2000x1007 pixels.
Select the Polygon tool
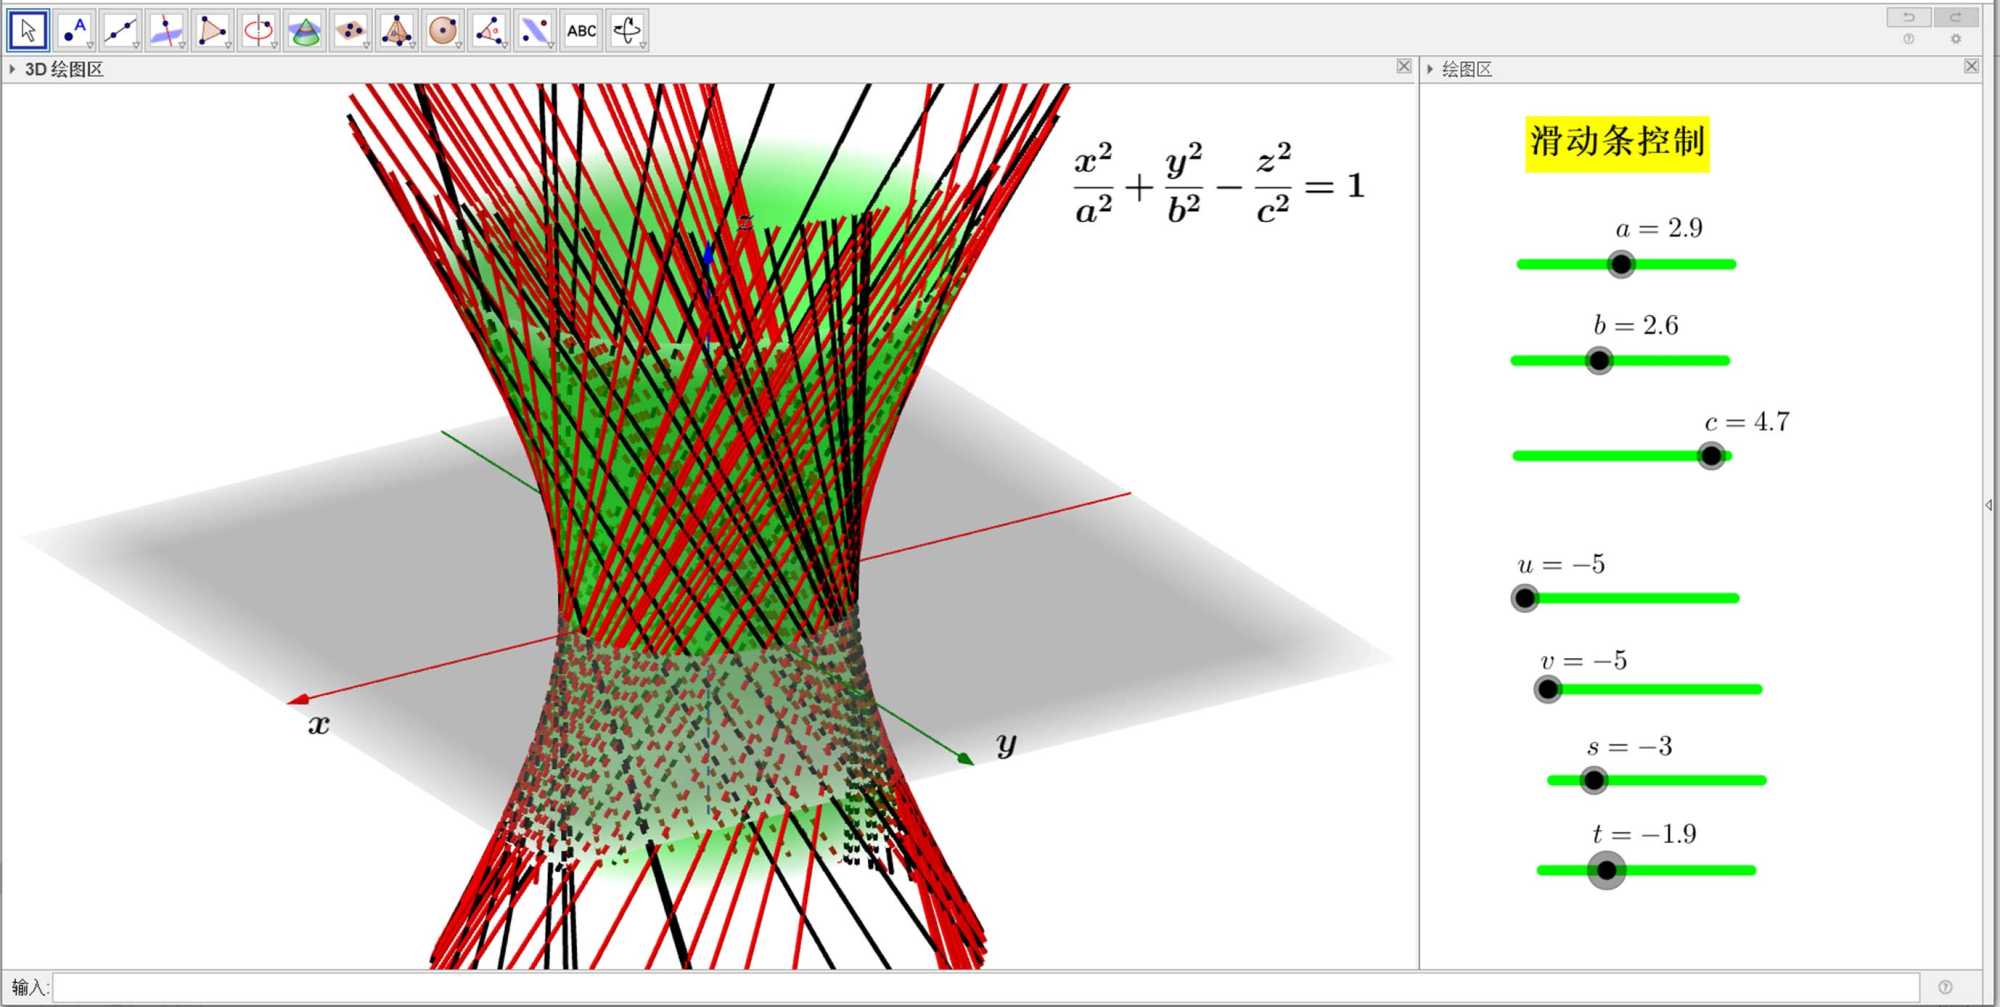tap(212, 31)
